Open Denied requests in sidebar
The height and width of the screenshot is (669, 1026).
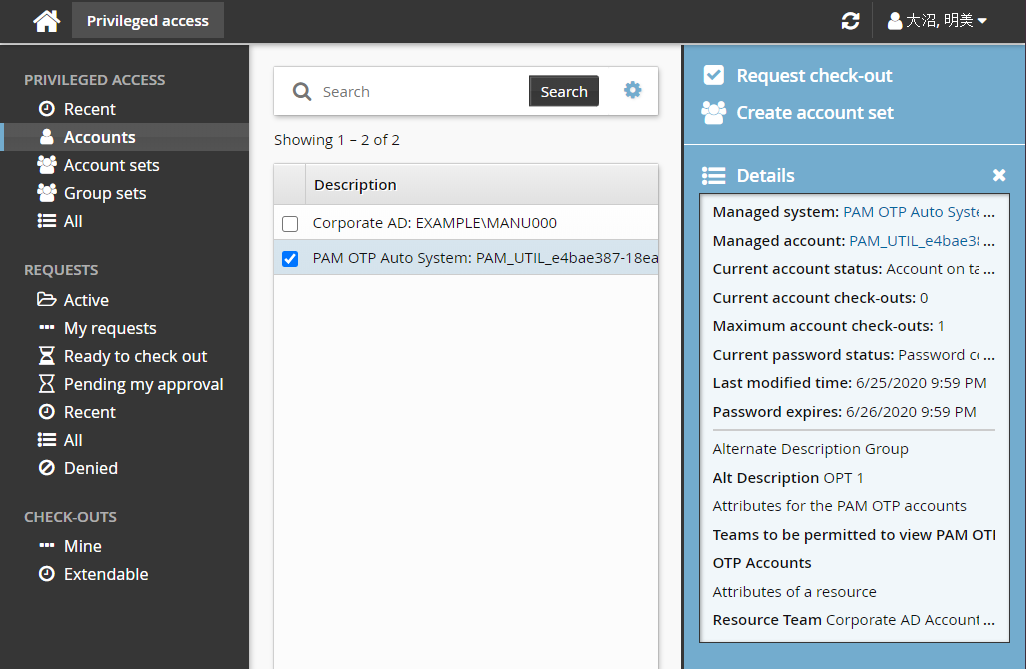pos(90,468)
